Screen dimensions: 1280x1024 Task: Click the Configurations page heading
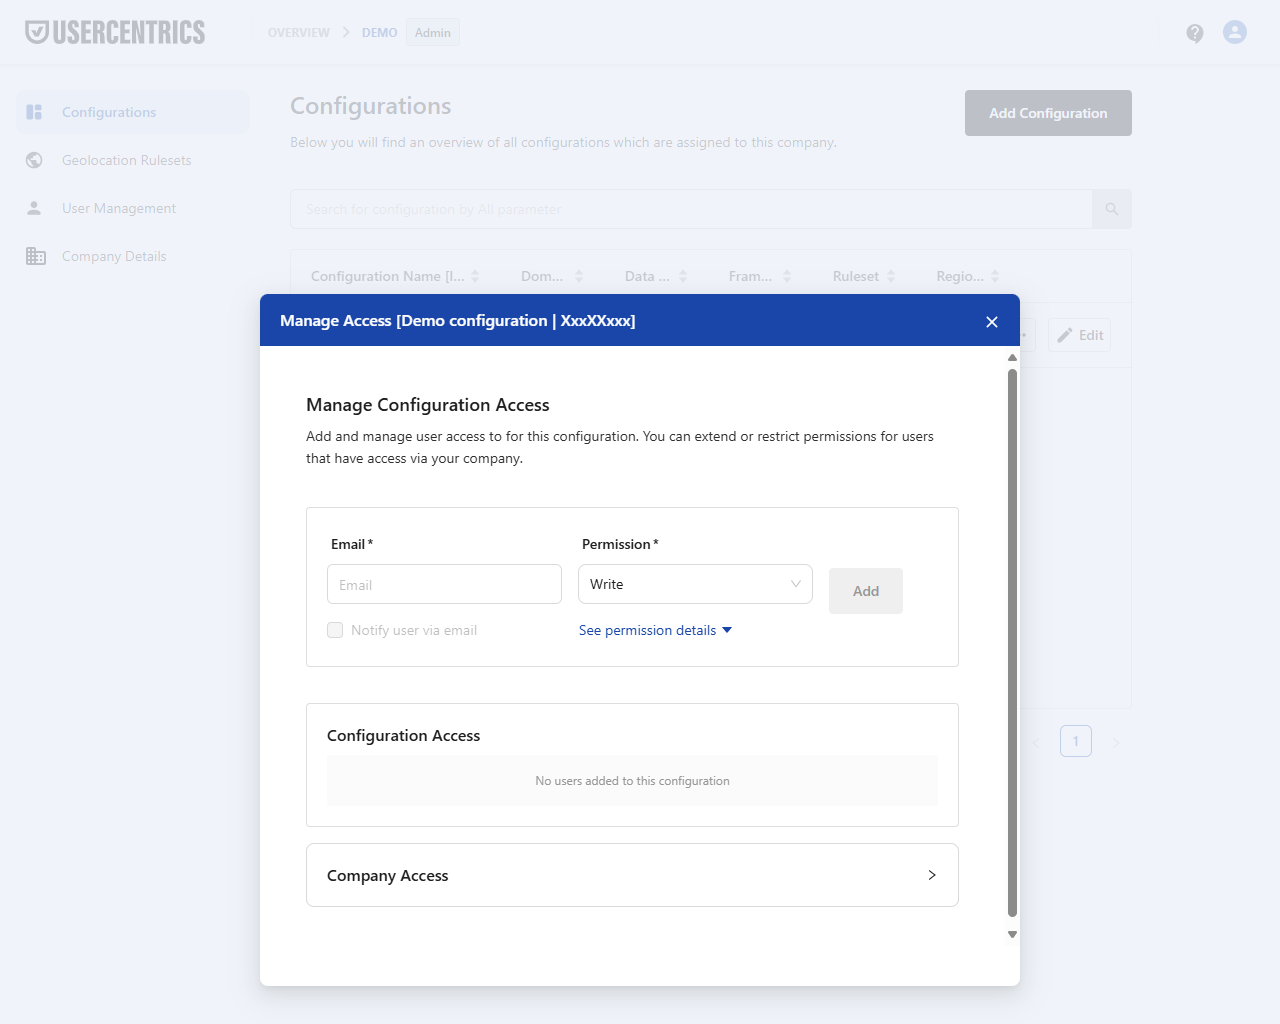click(371, 106)
